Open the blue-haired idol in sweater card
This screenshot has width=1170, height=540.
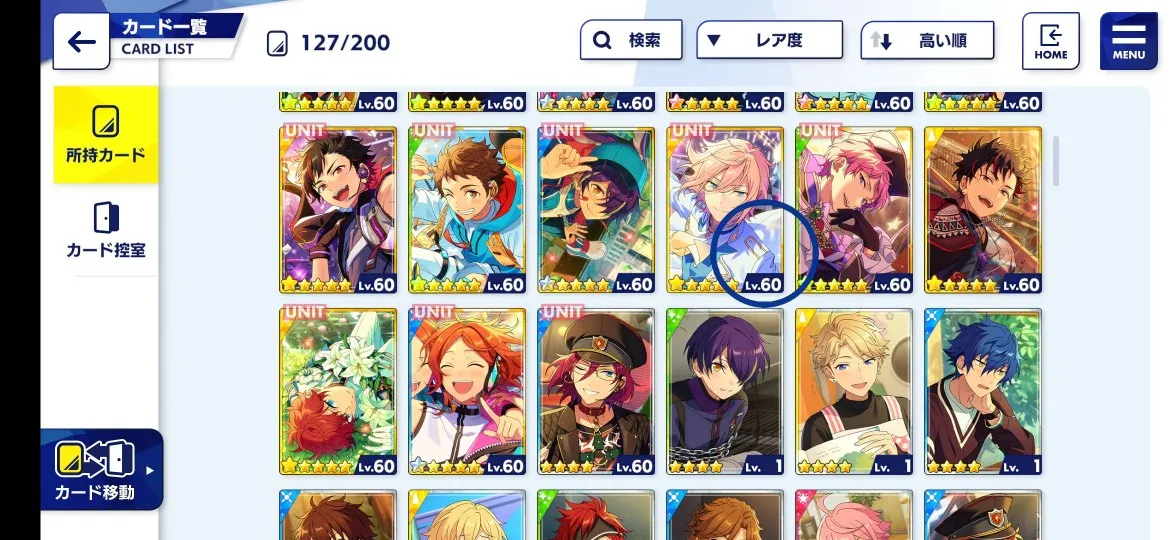point(983,392)
